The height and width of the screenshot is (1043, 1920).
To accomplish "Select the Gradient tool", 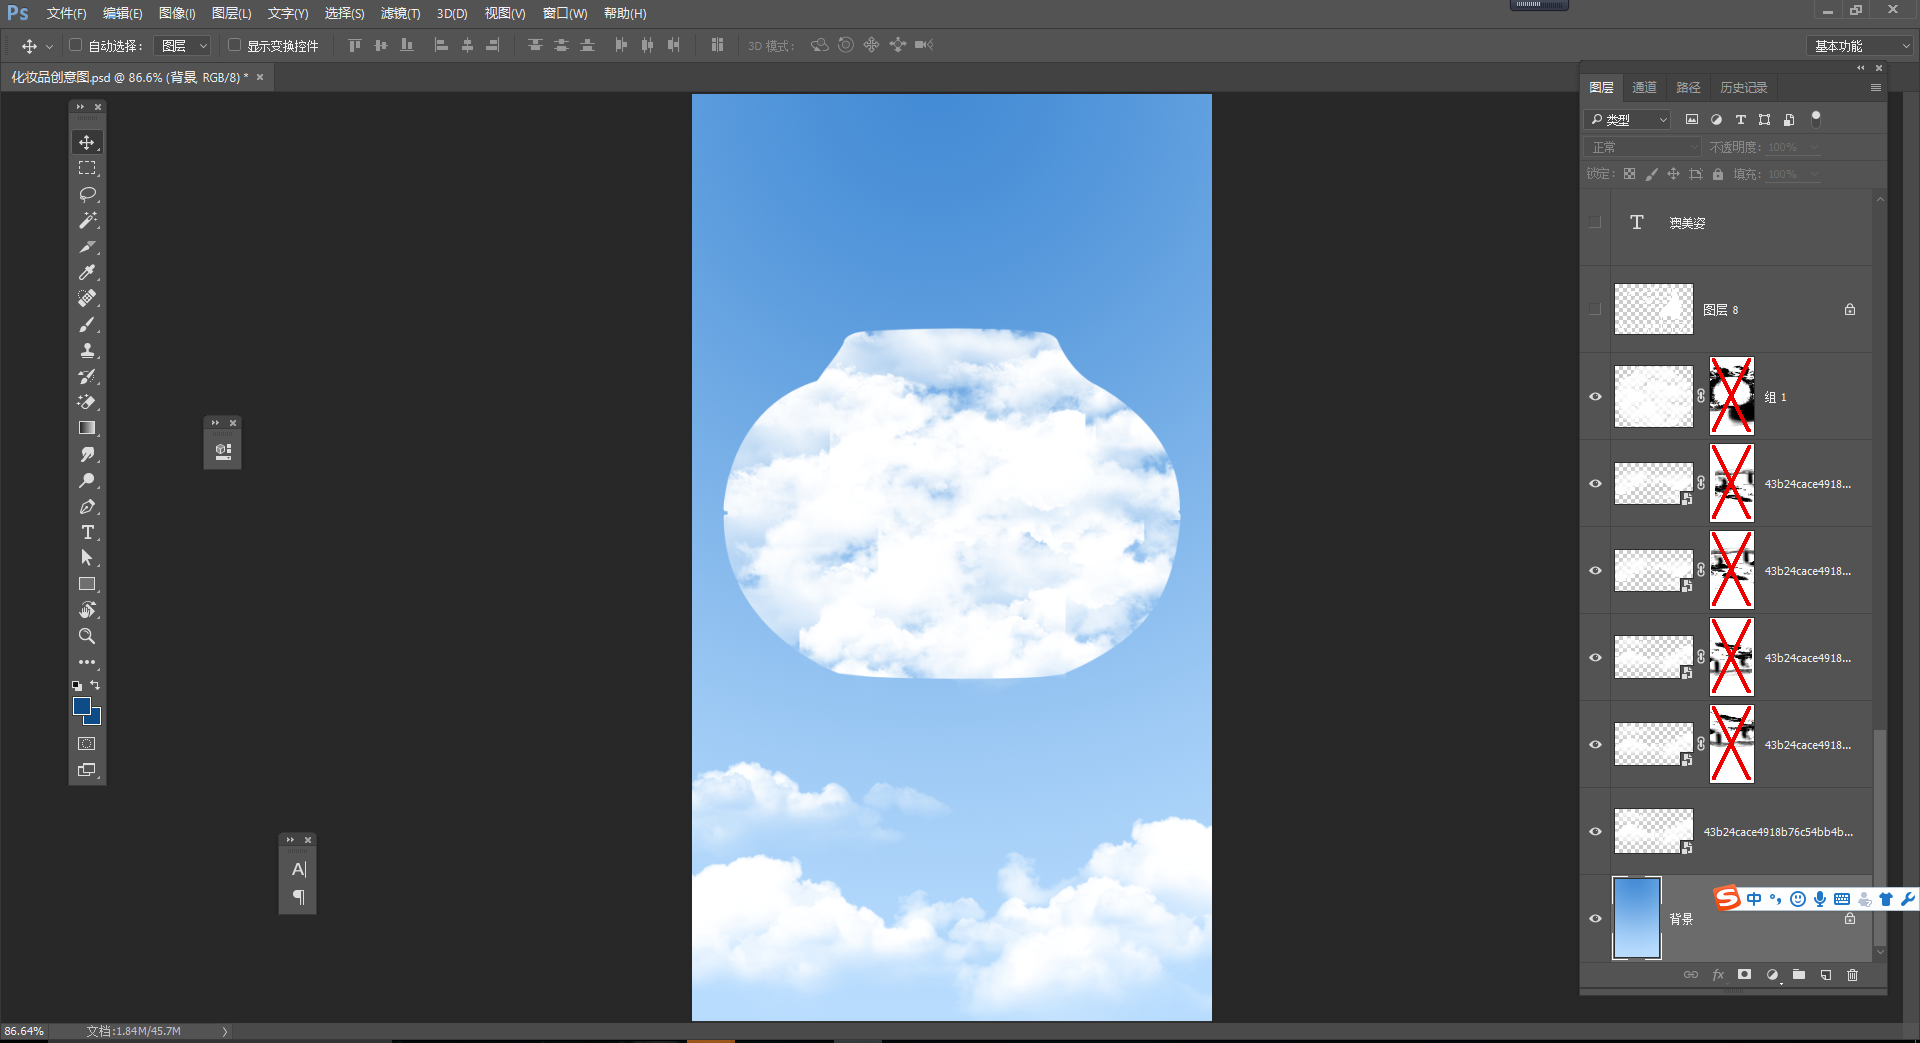I will (x=87, y=428).
